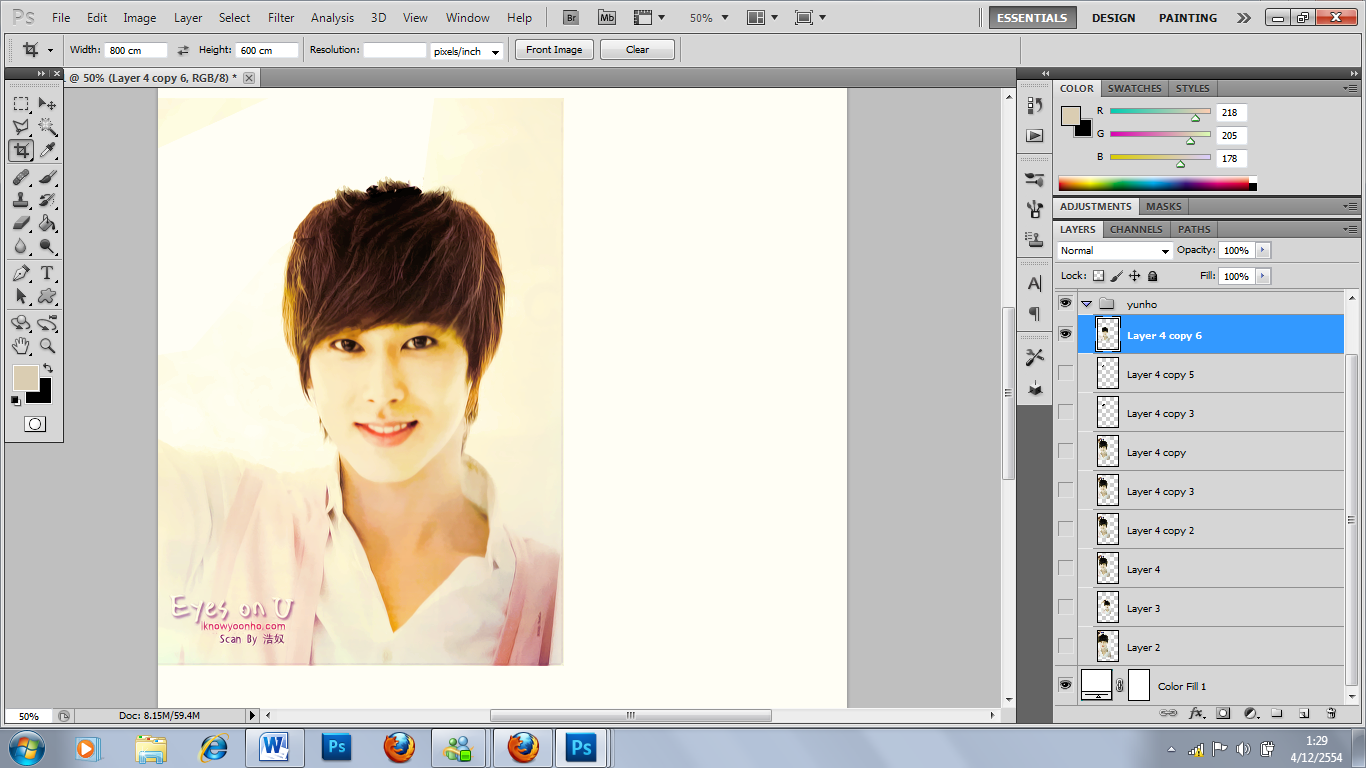Select the Eyedropper tool
1366x768 pixels.
47,151
